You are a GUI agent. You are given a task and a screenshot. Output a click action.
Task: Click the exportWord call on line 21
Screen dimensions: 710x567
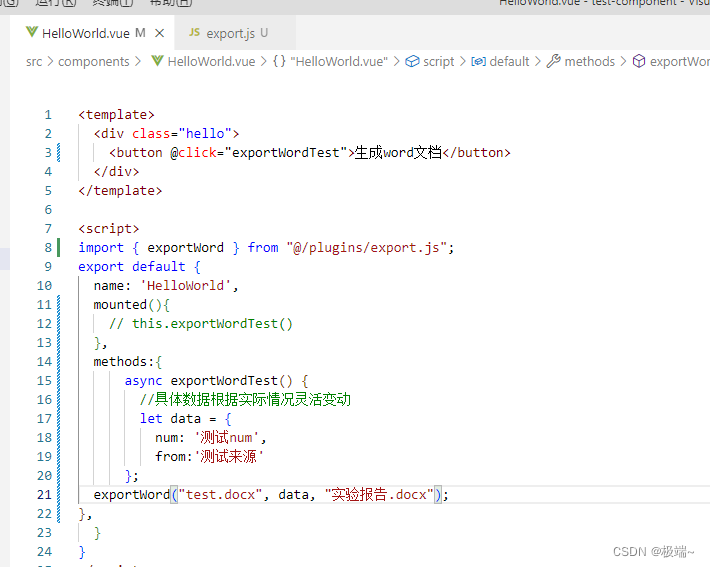[x=132, y=495]
